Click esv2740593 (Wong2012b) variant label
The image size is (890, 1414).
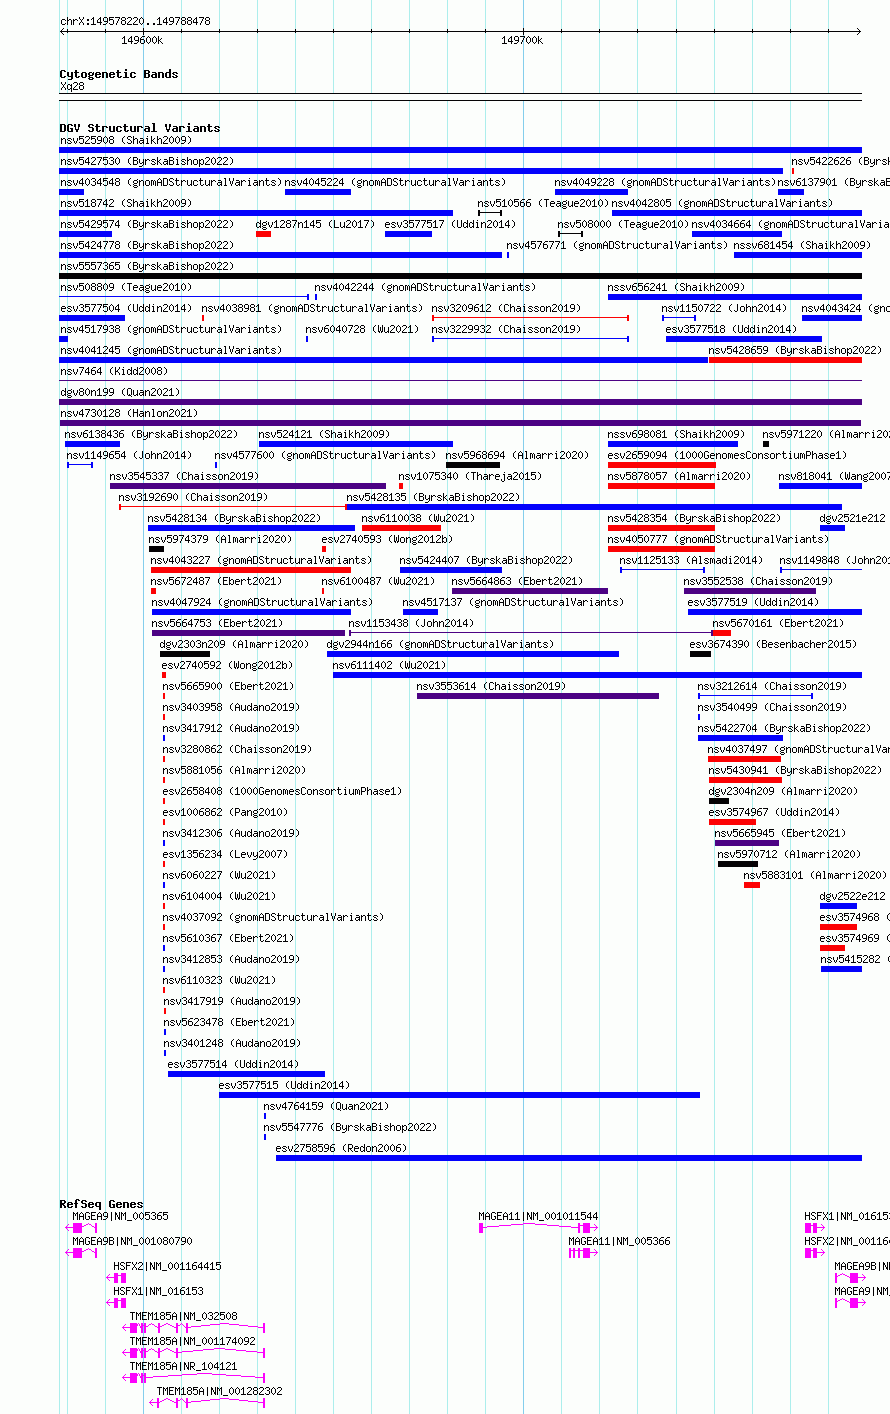coord(387,539)
